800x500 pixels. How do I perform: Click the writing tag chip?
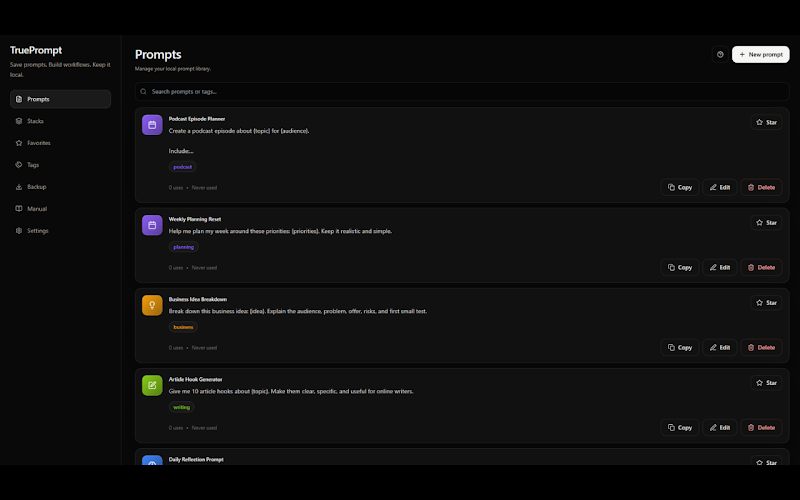182,407
